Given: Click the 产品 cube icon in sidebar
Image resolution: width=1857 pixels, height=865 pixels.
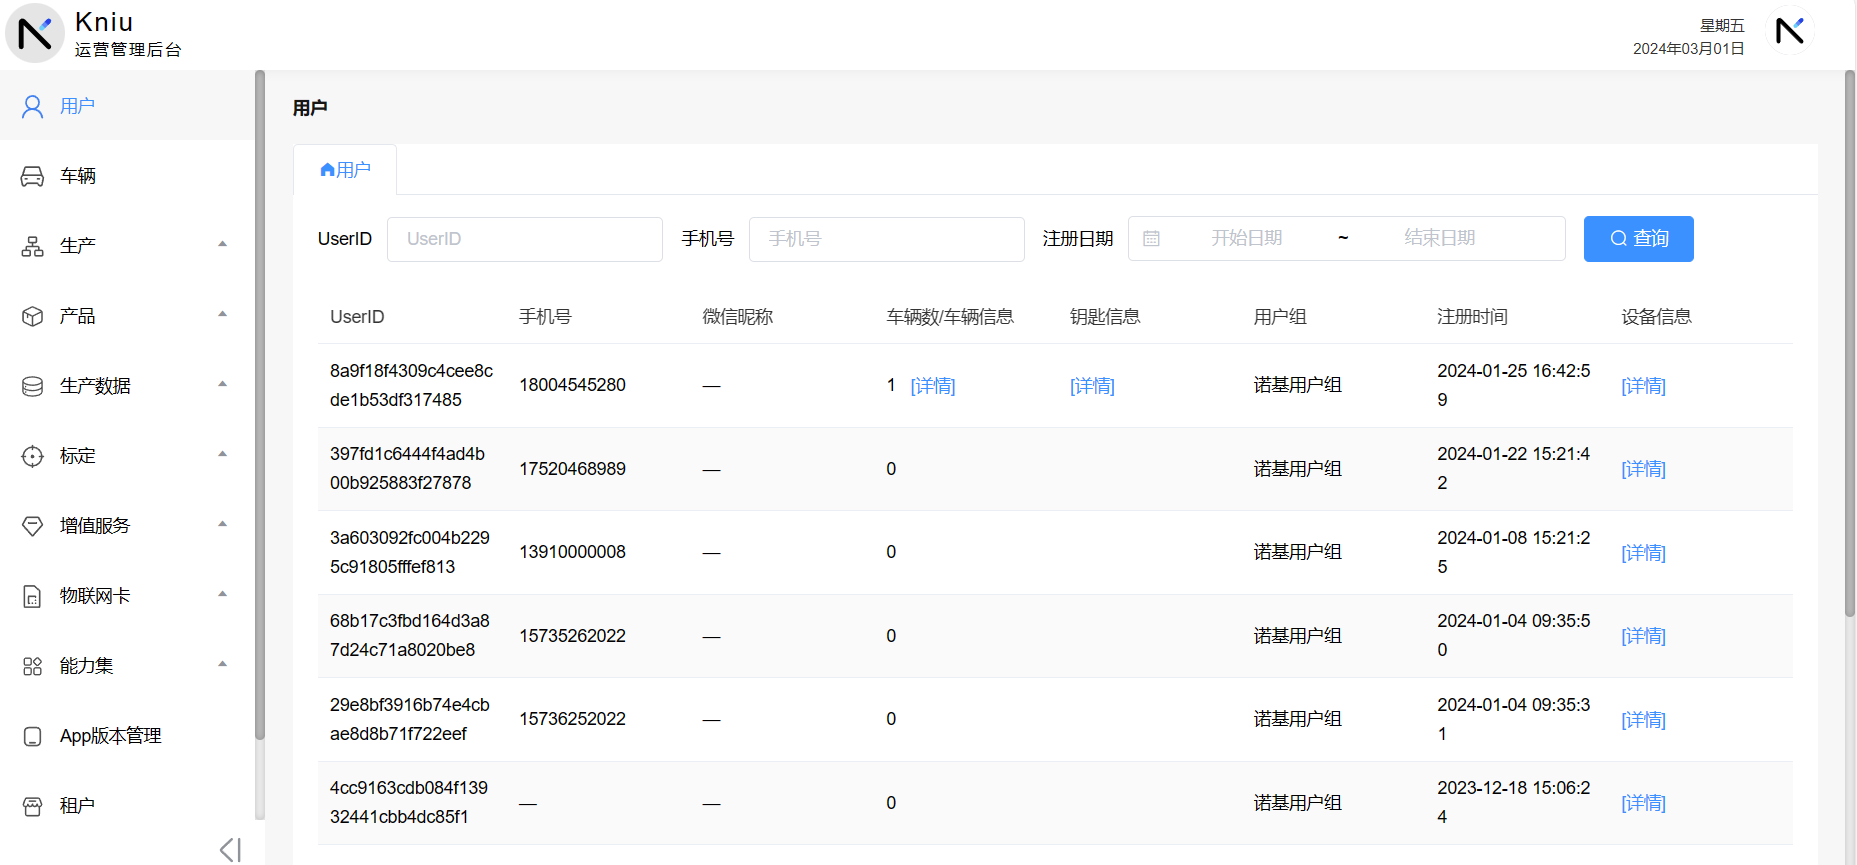Looking at the screenshot, I should pos(33,316).
